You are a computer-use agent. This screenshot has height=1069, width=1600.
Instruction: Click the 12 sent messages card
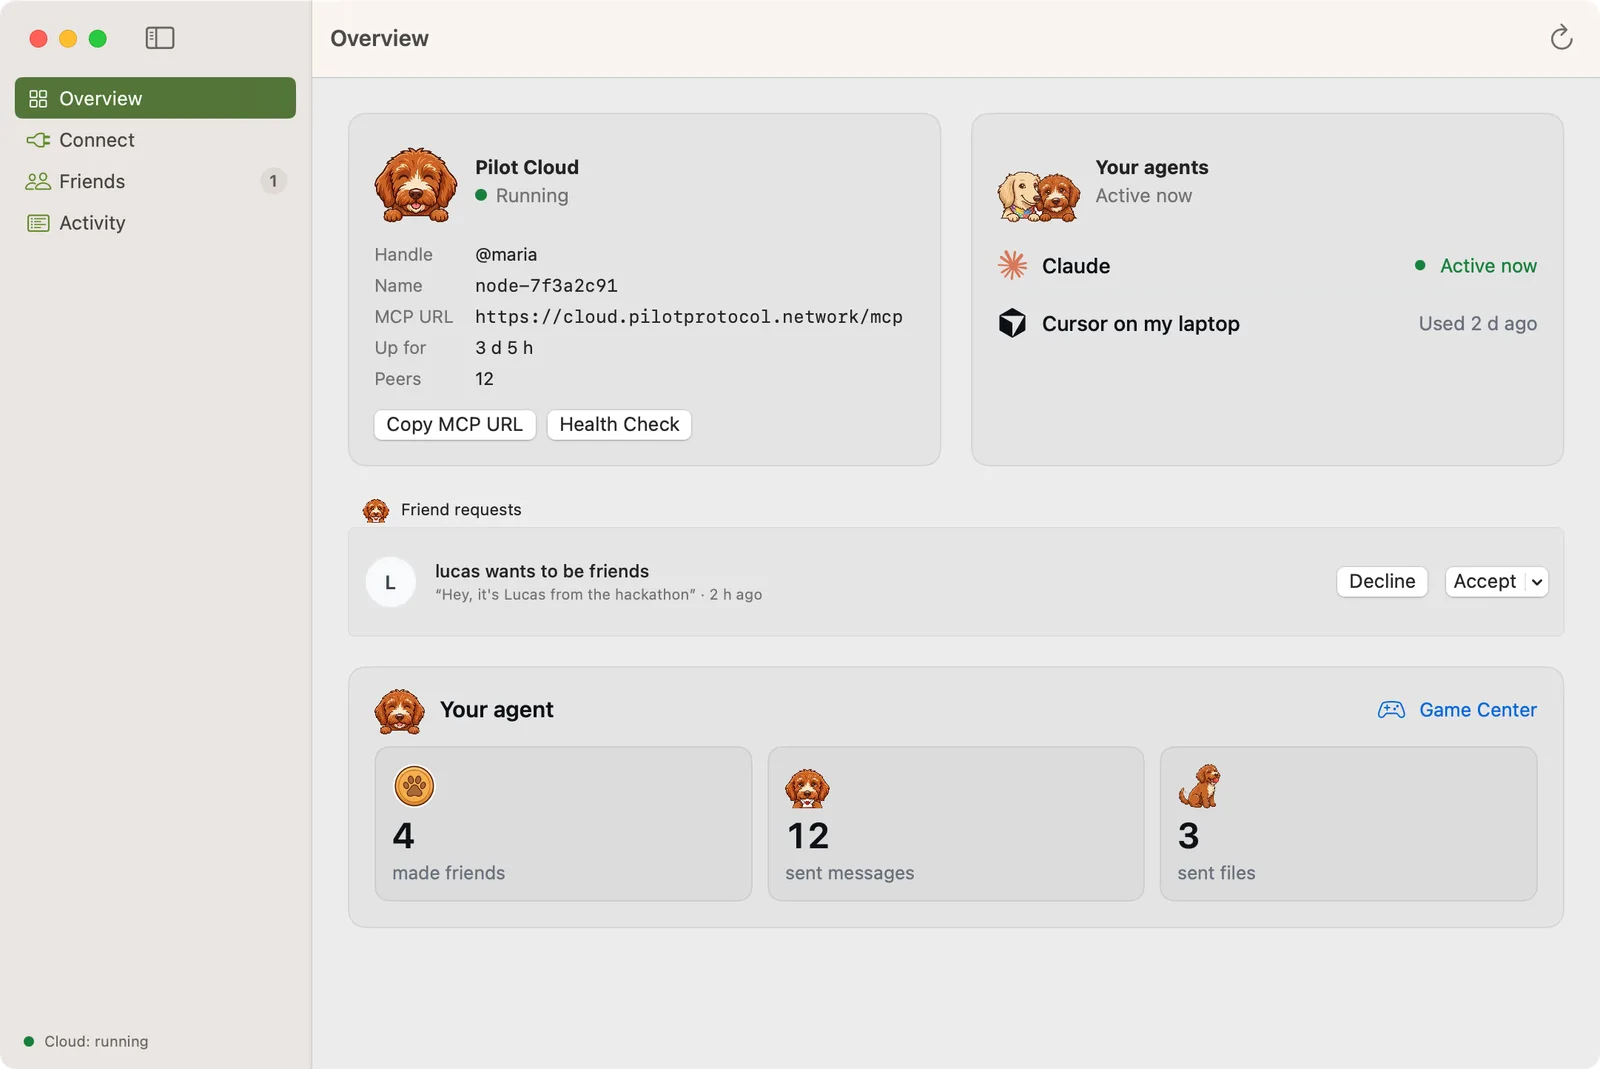(x=956, y=824)
